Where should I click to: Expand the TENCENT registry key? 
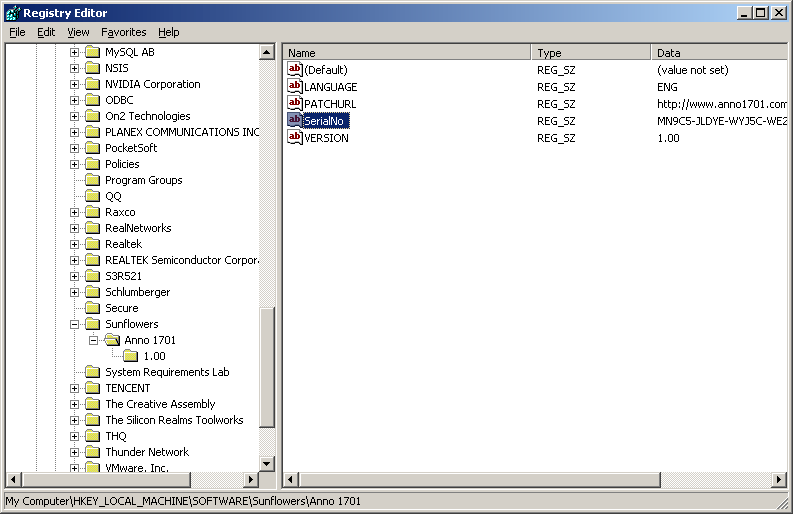click(x=75, y=388)
